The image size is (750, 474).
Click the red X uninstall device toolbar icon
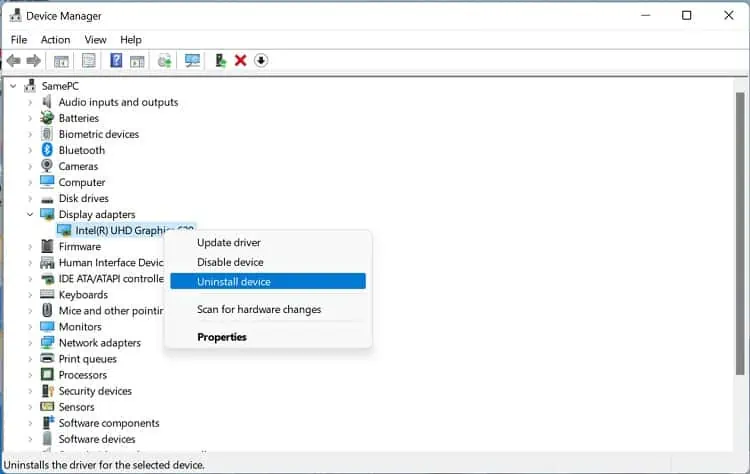click(240, 61)
